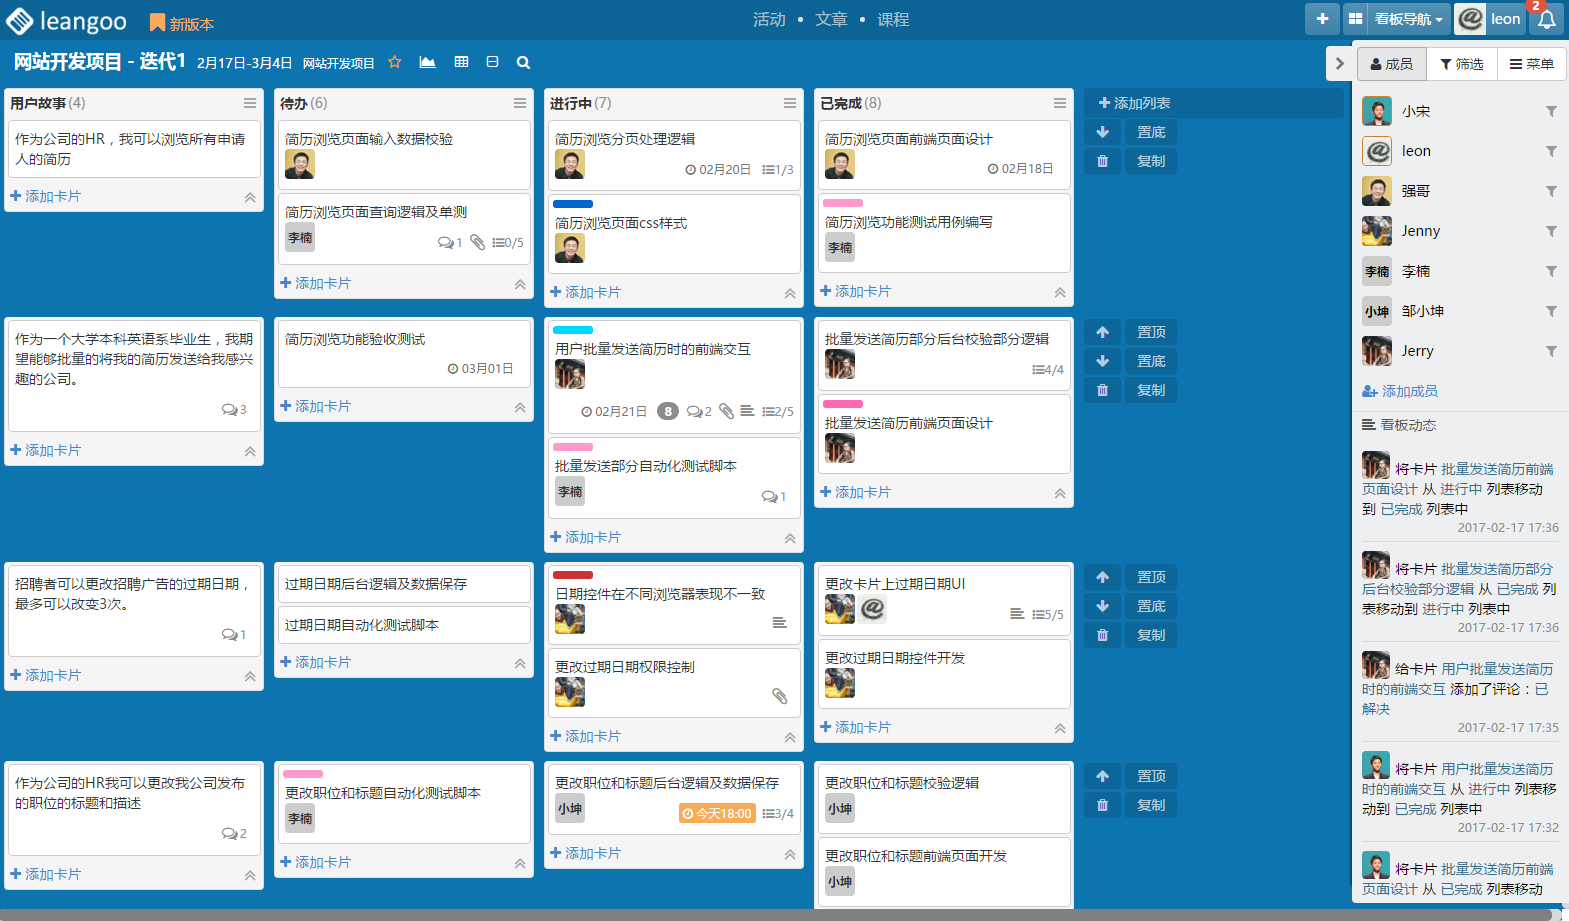The height and width of the screenshot is (921, 1569).
Task: Open the 进行中 list menu icon
Action: [x=789, y=103]
